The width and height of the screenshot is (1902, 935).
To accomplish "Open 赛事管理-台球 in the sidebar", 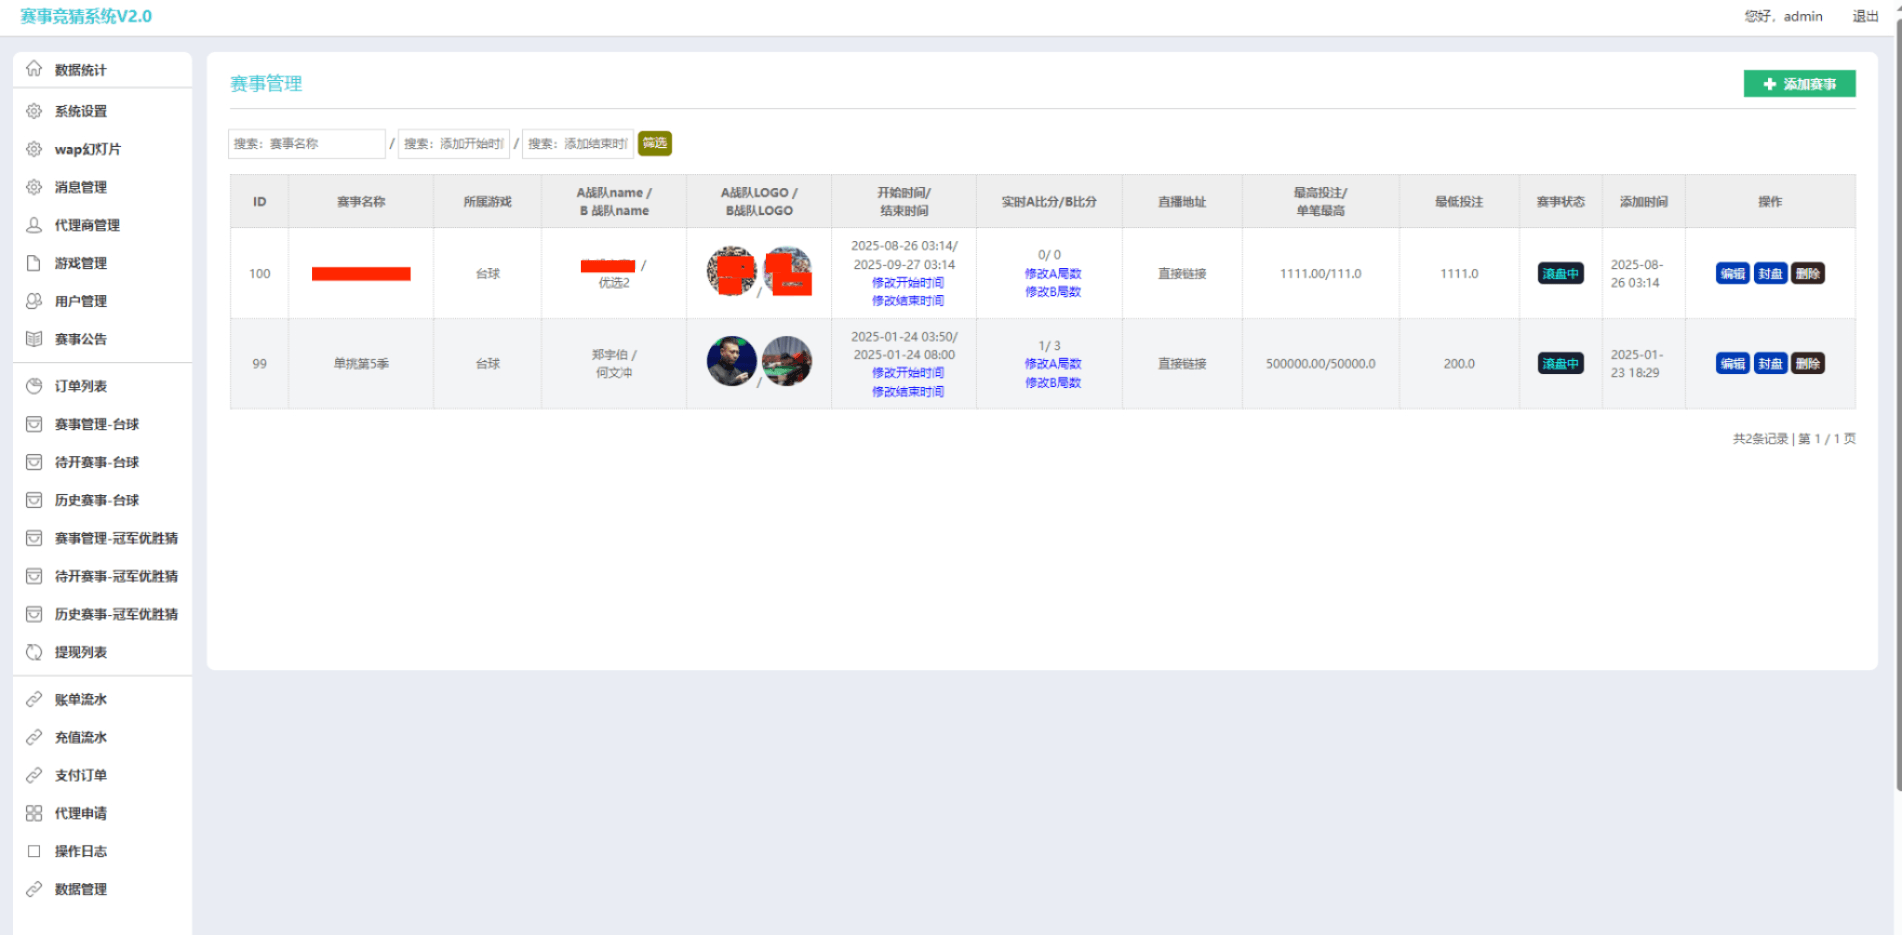I will 96,424.
